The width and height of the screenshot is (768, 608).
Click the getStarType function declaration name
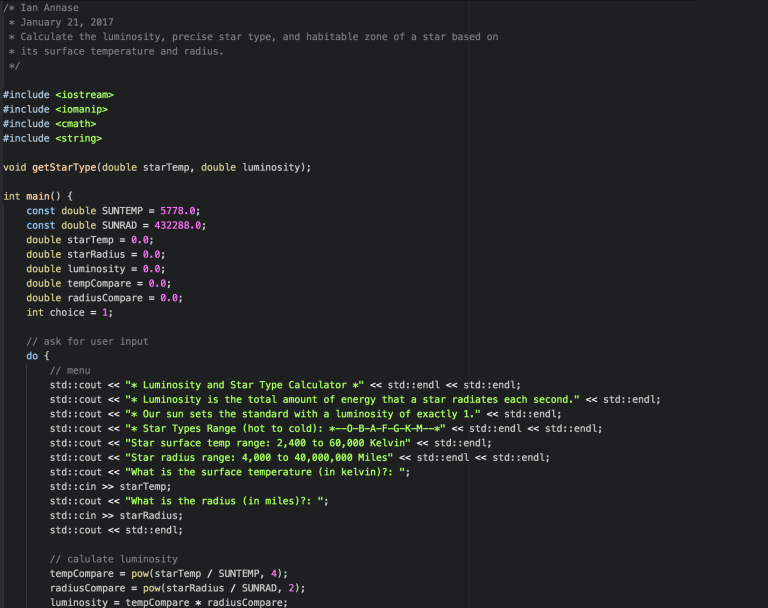point(62,167)
